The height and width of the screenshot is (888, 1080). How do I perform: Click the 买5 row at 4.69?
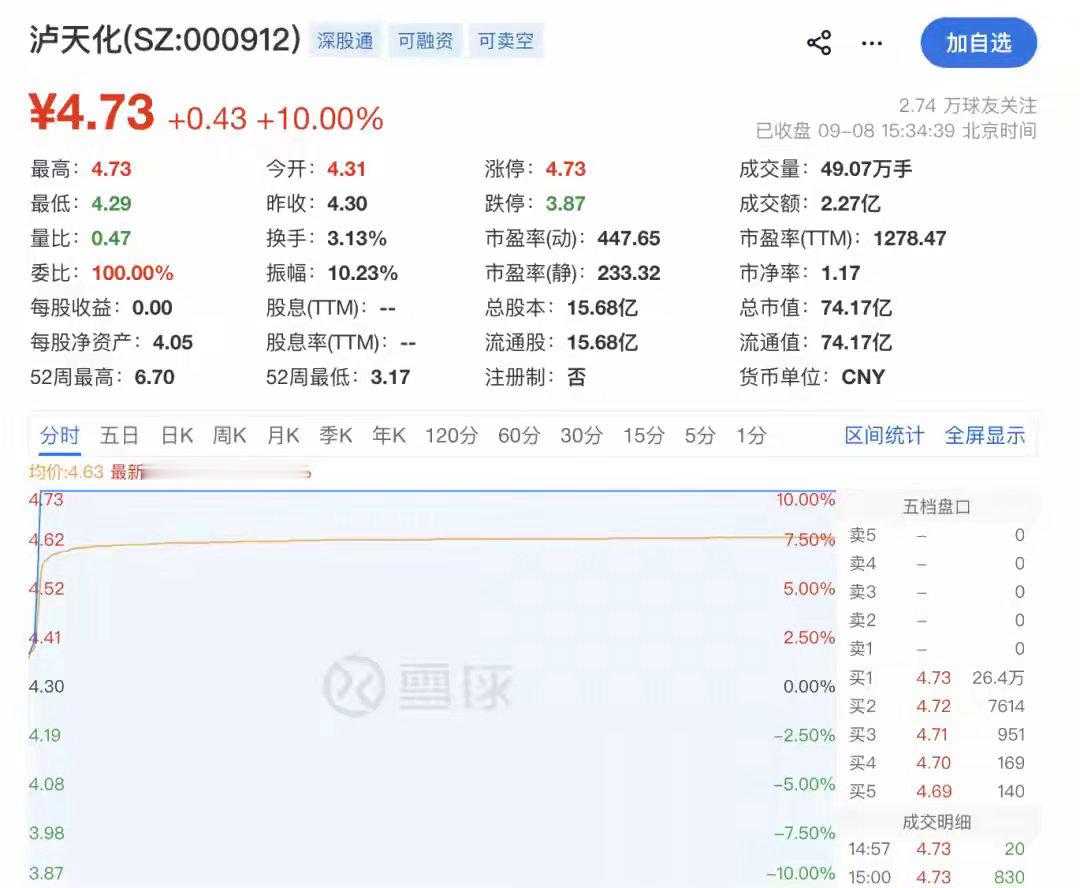coord(937,791)
